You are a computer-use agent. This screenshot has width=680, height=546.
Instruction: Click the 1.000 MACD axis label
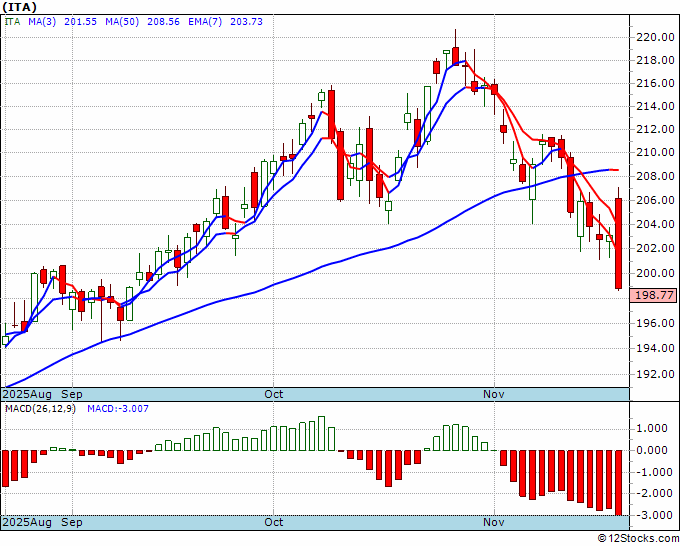[652, 429]
